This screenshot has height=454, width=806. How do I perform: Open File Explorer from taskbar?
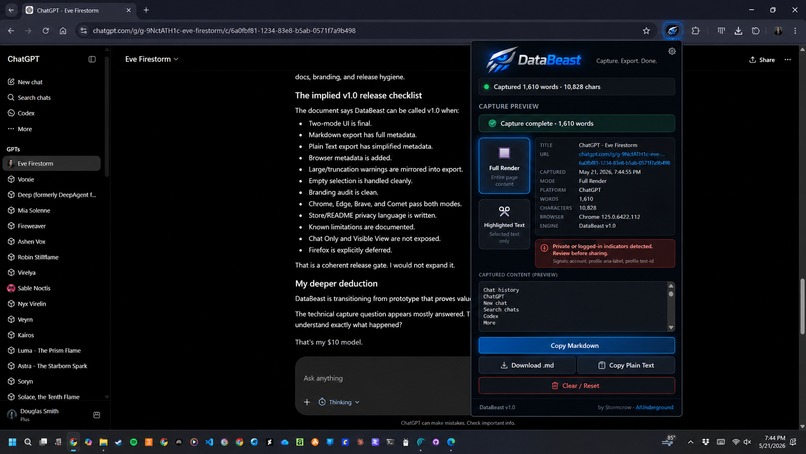[103, 442]
